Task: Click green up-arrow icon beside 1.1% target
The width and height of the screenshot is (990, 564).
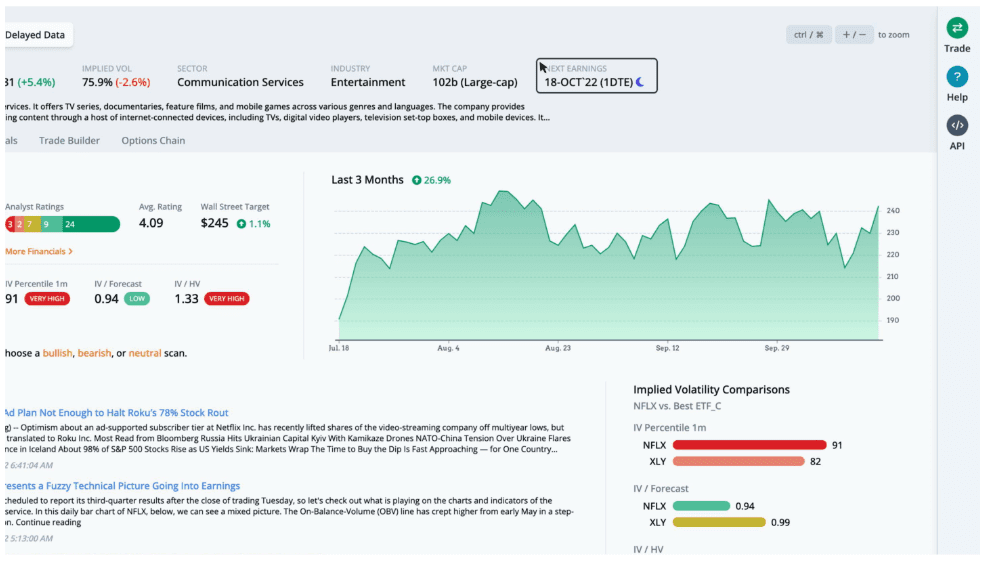Action: (241, 224)
